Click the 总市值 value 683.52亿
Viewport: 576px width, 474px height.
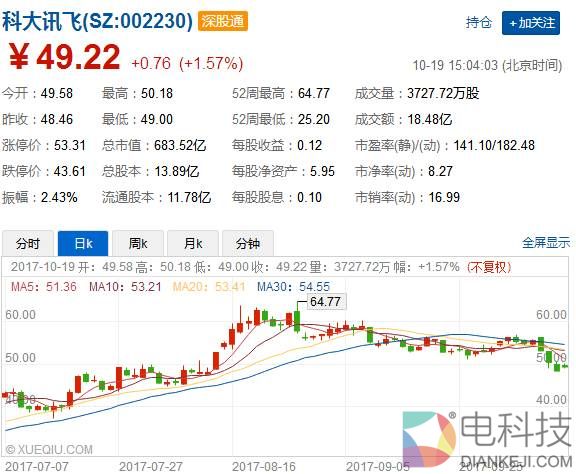[180, 146]
